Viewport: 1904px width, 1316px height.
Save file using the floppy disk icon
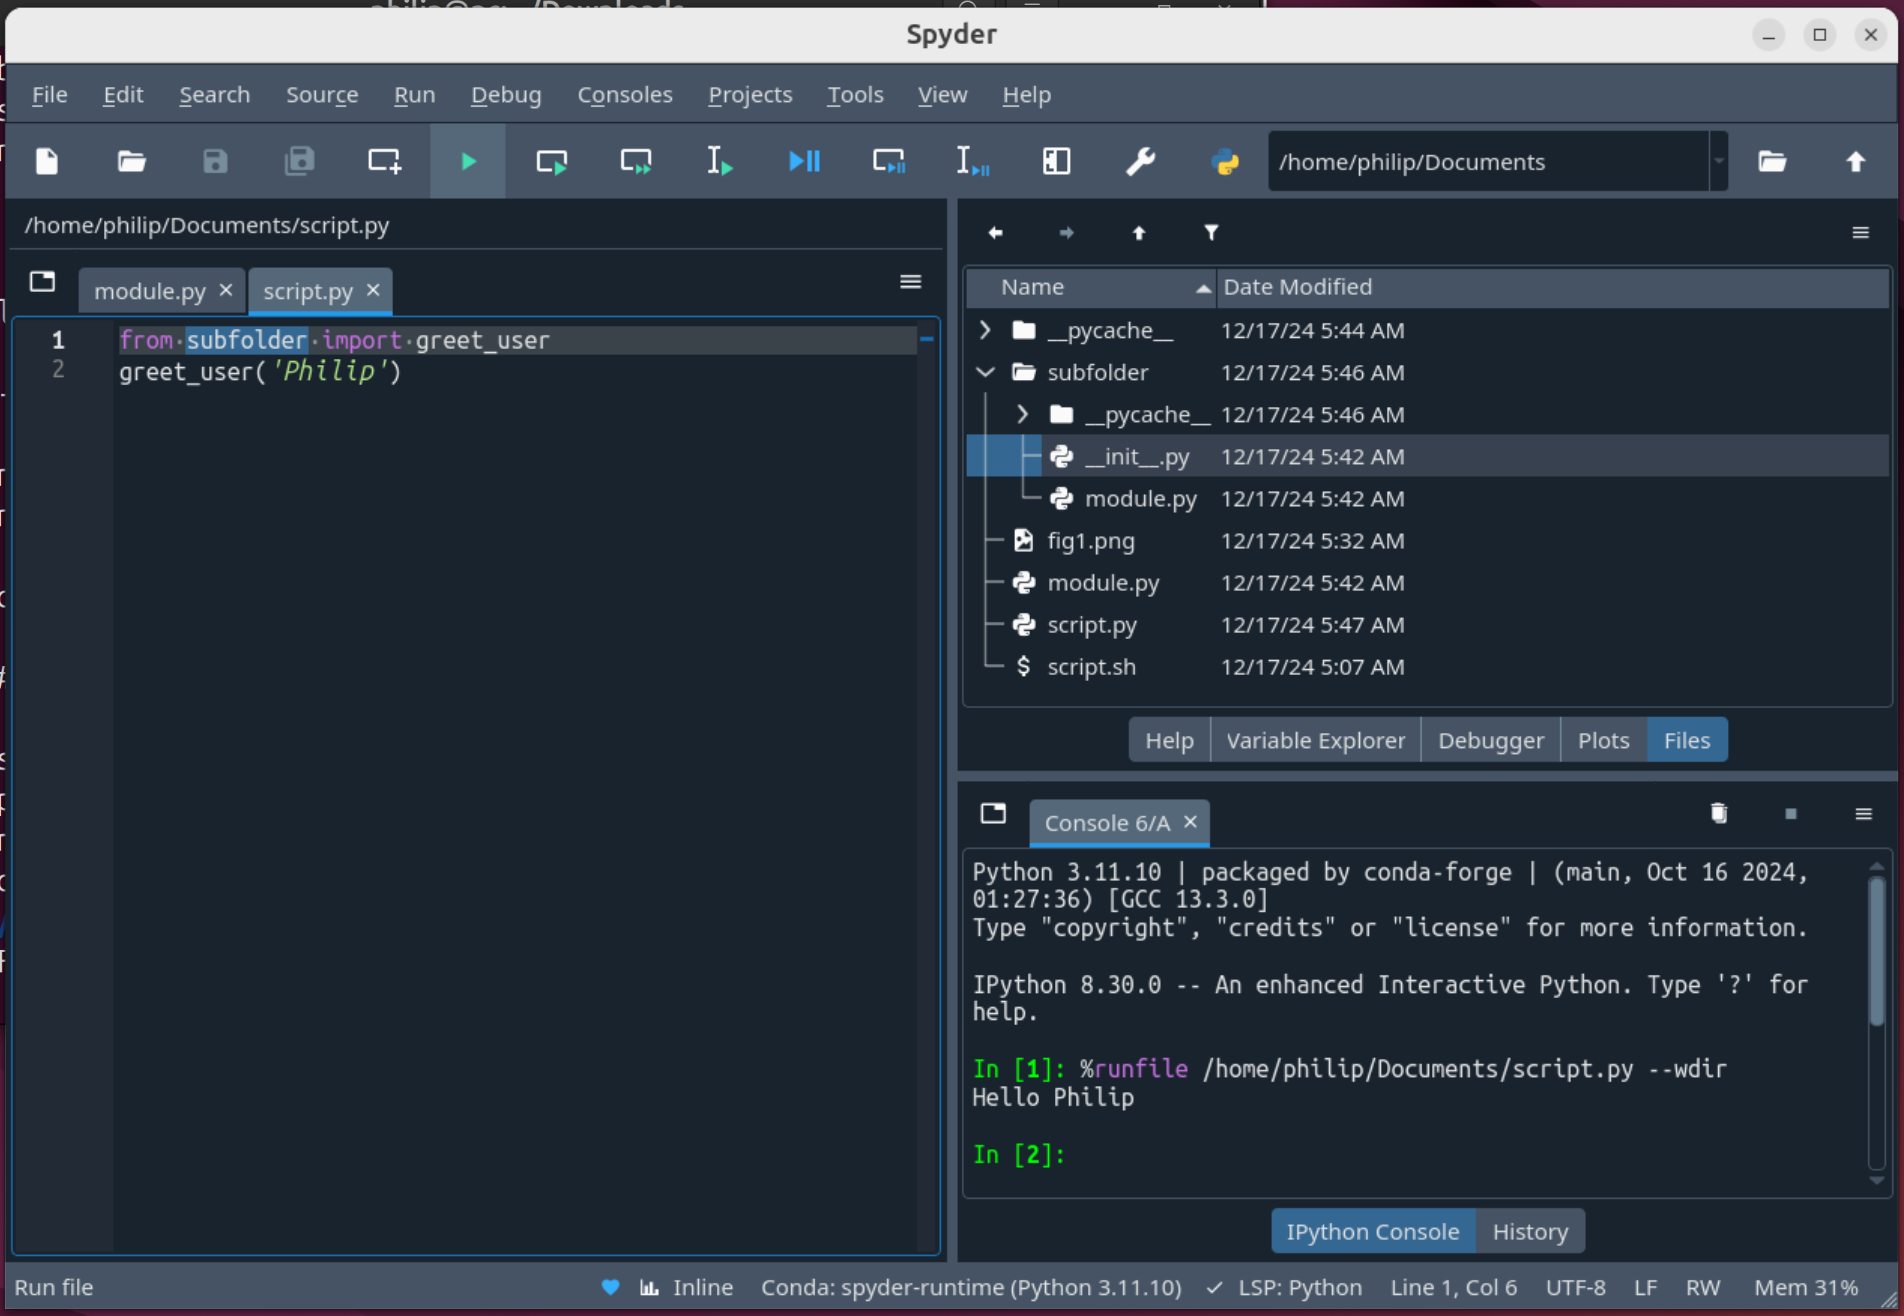(x=215, y=161)
